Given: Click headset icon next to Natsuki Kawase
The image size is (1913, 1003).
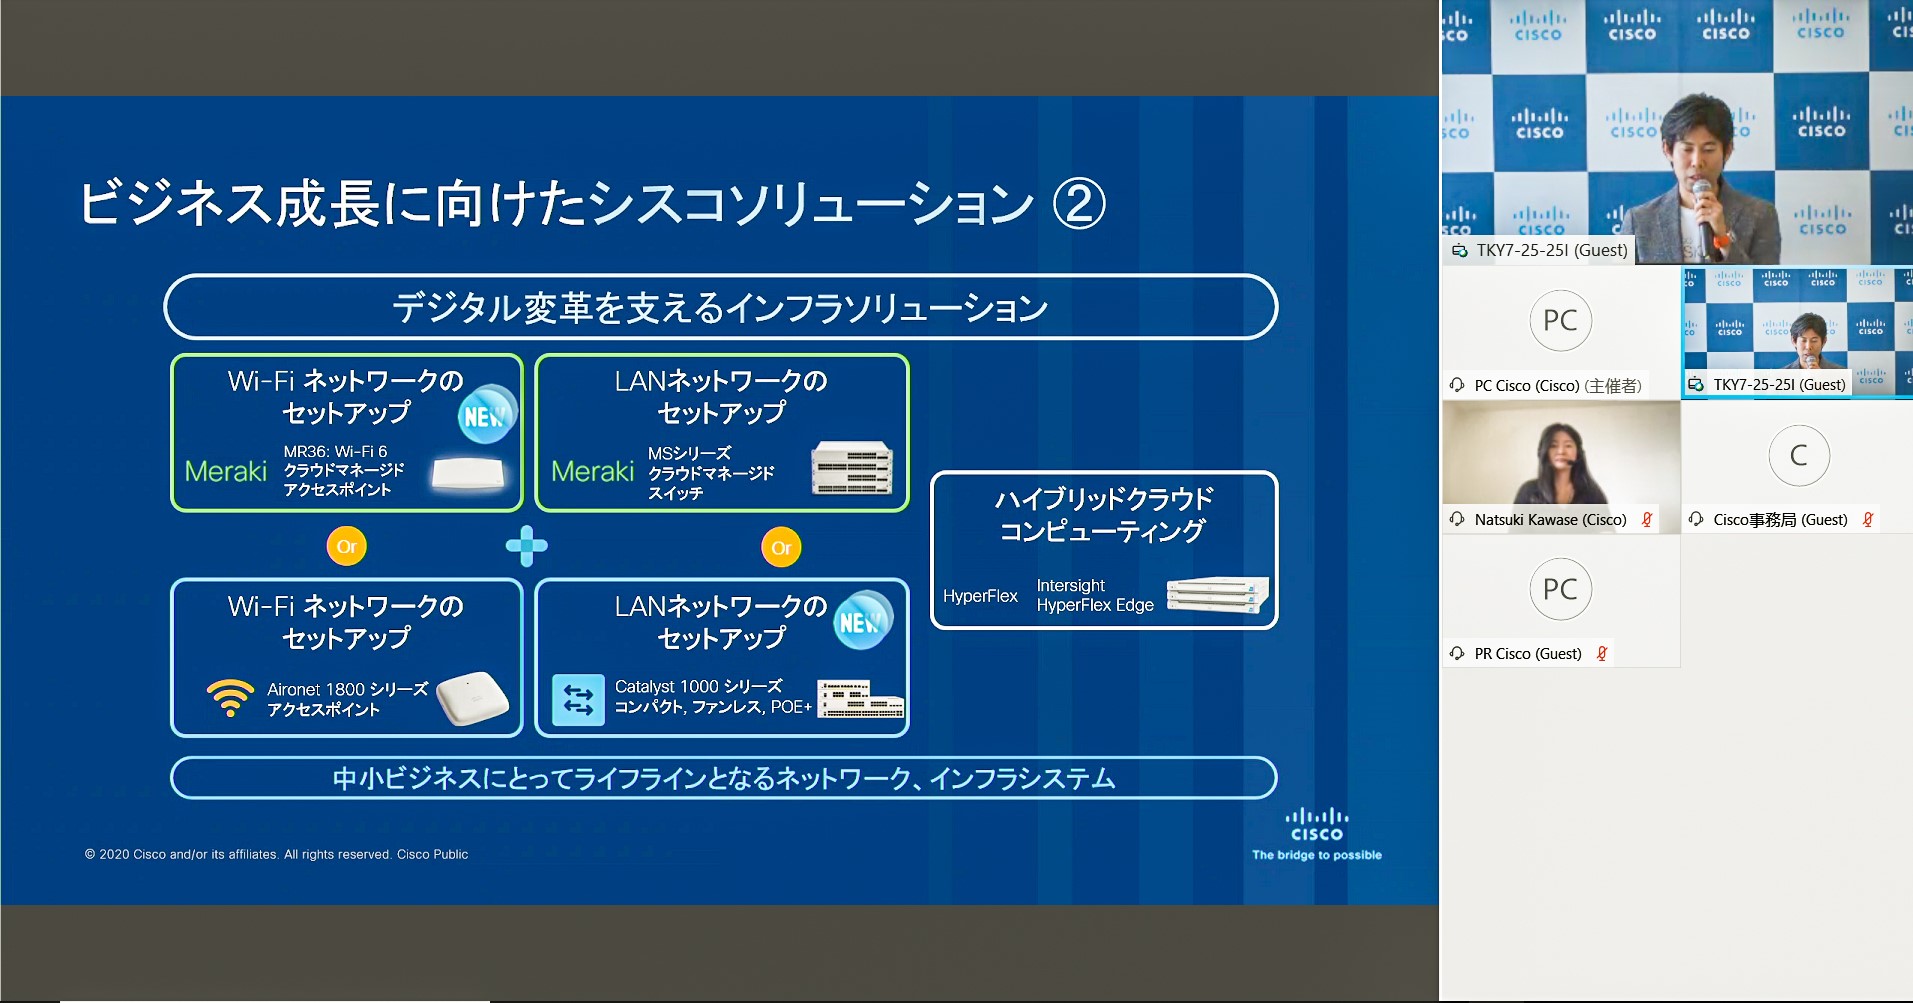Looking at the screenshot, I should (1457, 519).
